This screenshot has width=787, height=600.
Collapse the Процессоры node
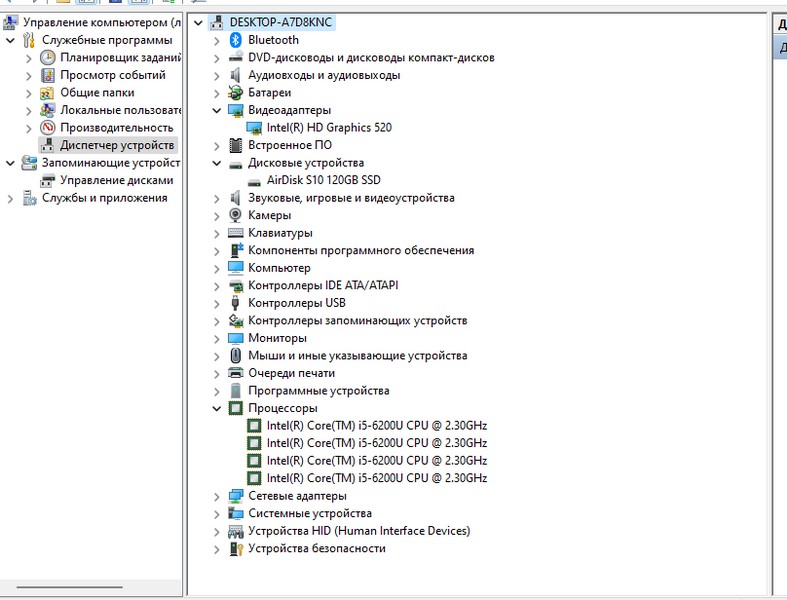tap(217, 408)
